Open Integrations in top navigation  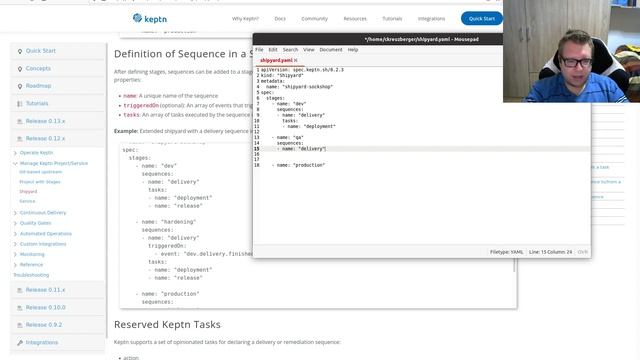tap(431, 19)
